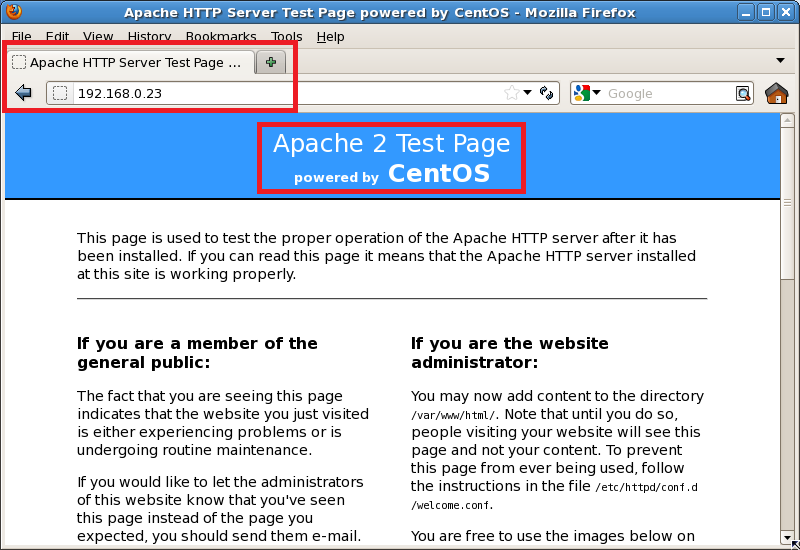Click the scrollbar up arrow

point(787,120)
